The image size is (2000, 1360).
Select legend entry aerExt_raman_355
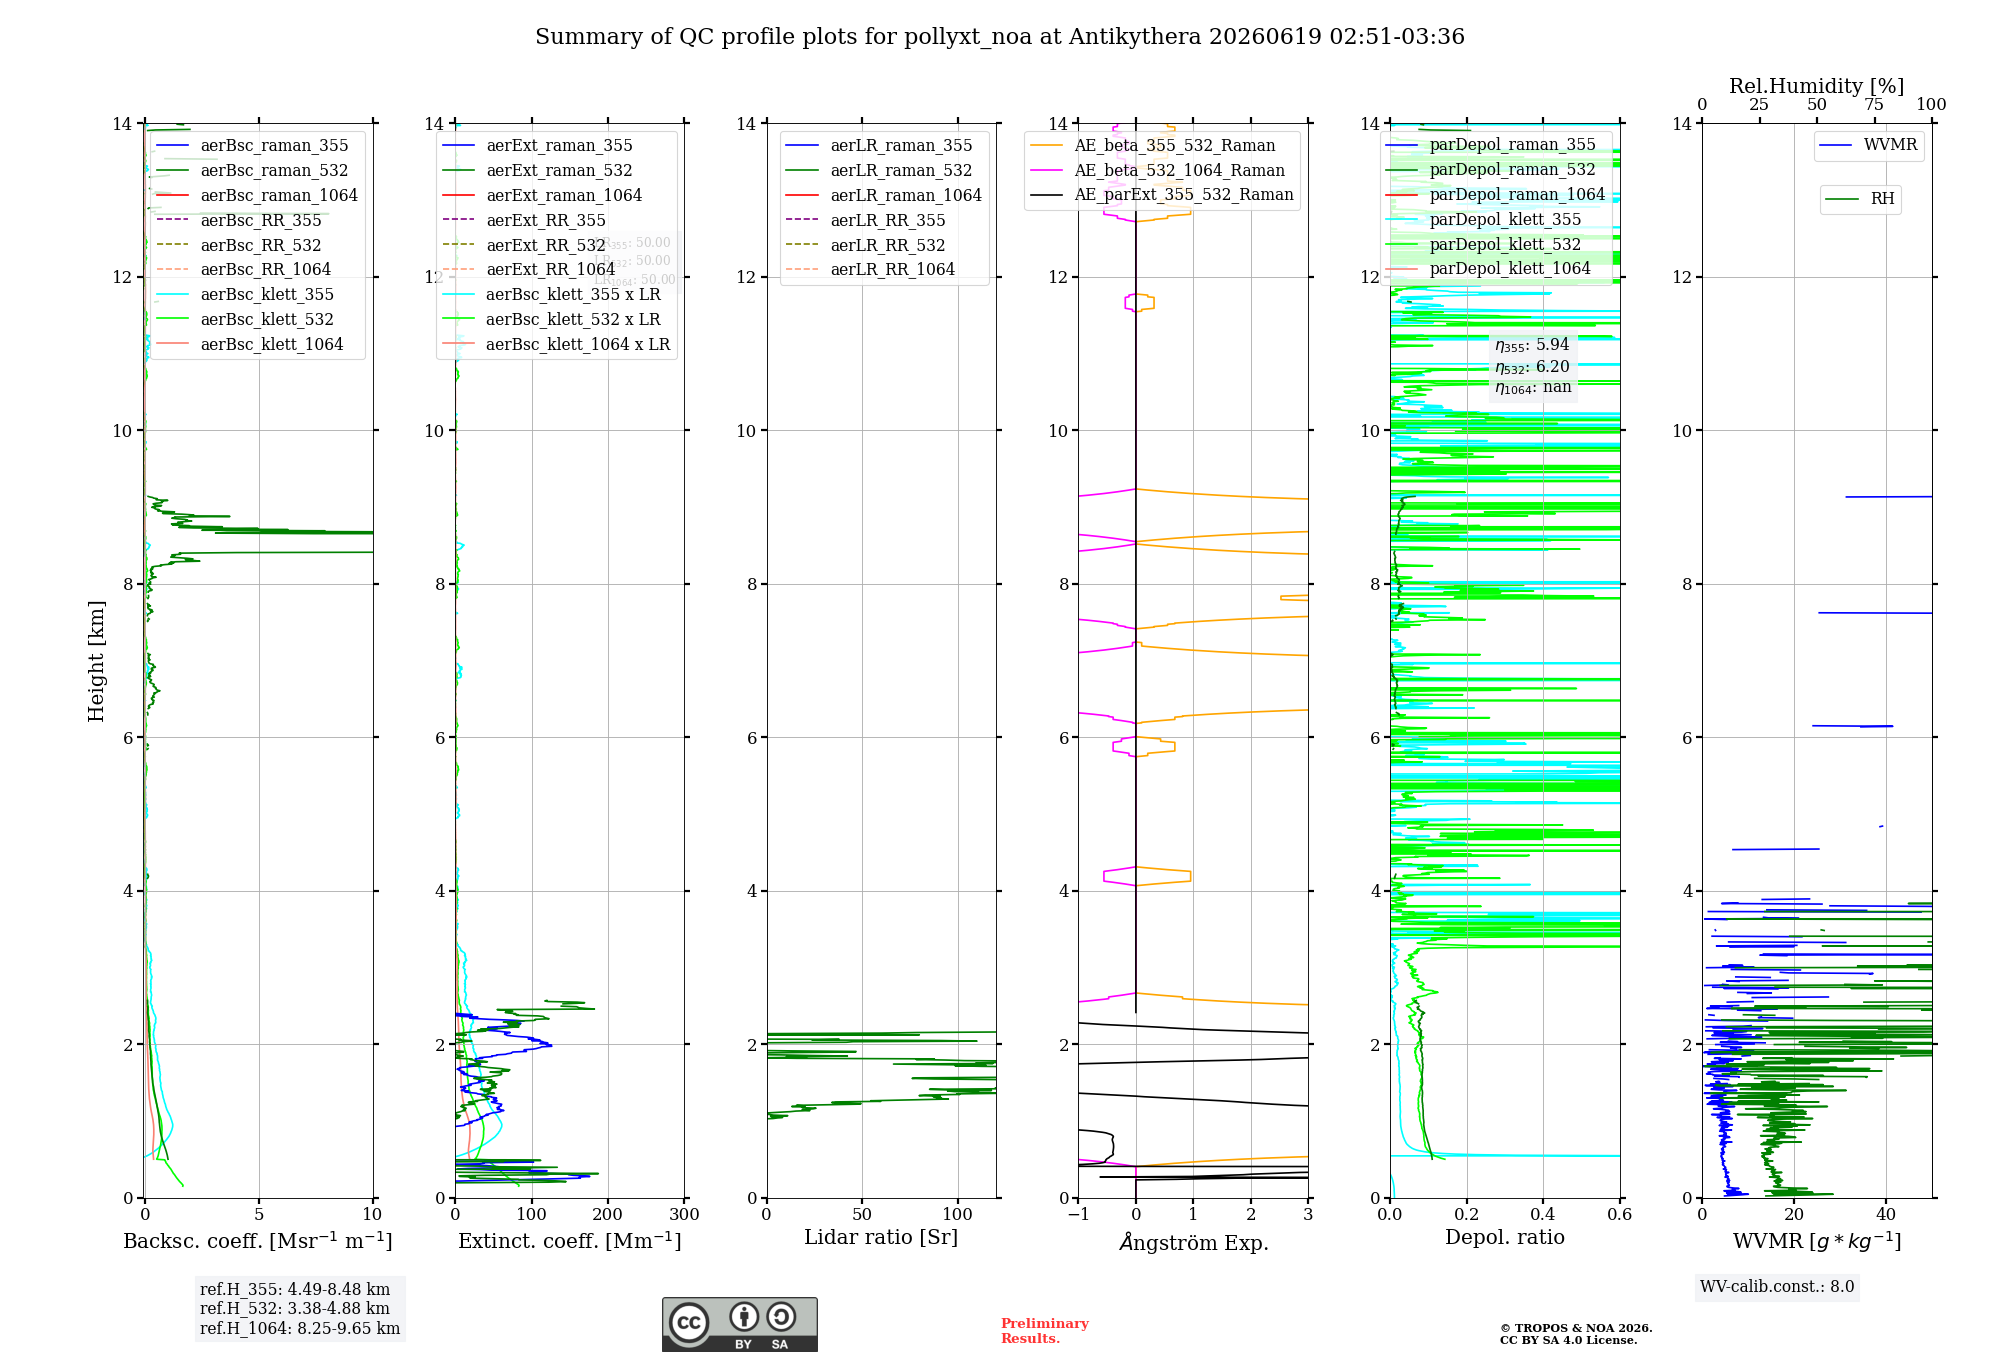(x=538, y=146)
